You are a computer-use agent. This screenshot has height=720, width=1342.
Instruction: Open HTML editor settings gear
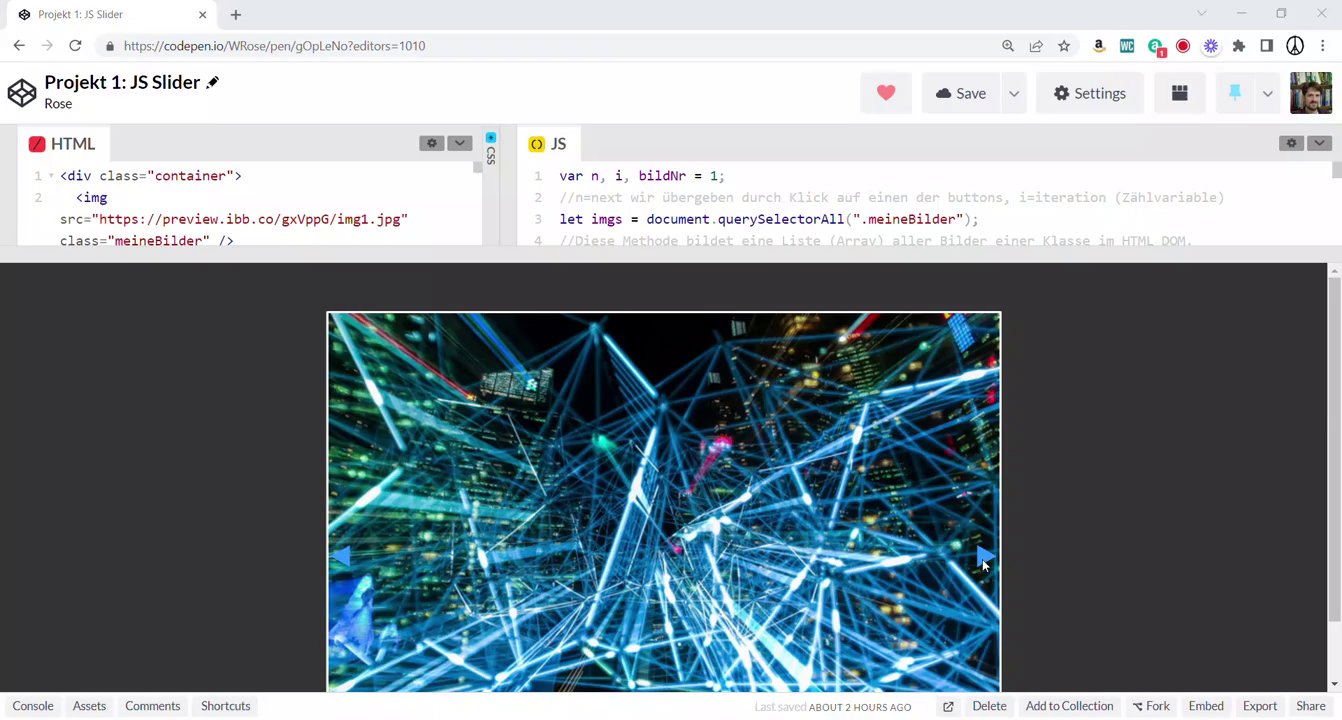tap(432, 143)
